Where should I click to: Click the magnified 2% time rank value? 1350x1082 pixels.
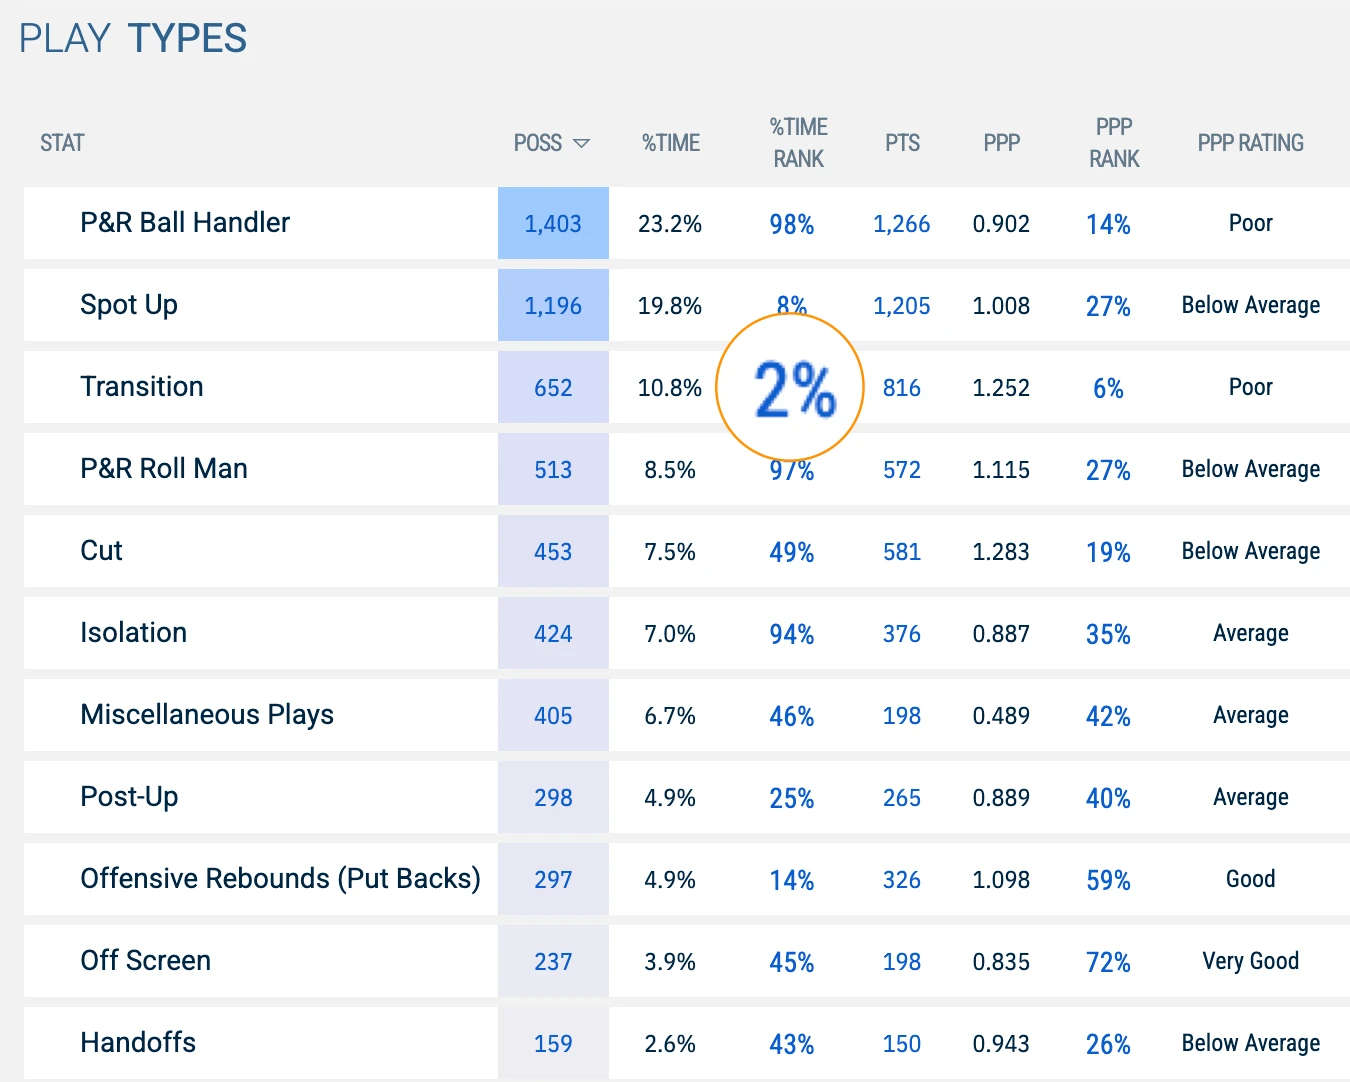794,389
